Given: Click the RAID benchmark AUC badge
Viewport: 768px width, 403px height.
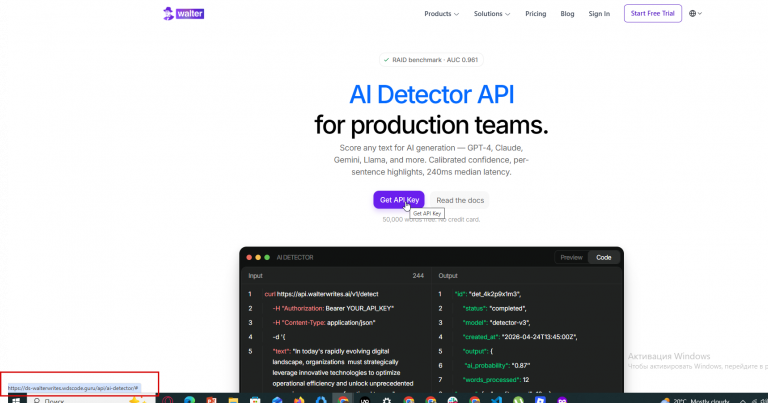Looking at the screenshot, I should (431, 60).
